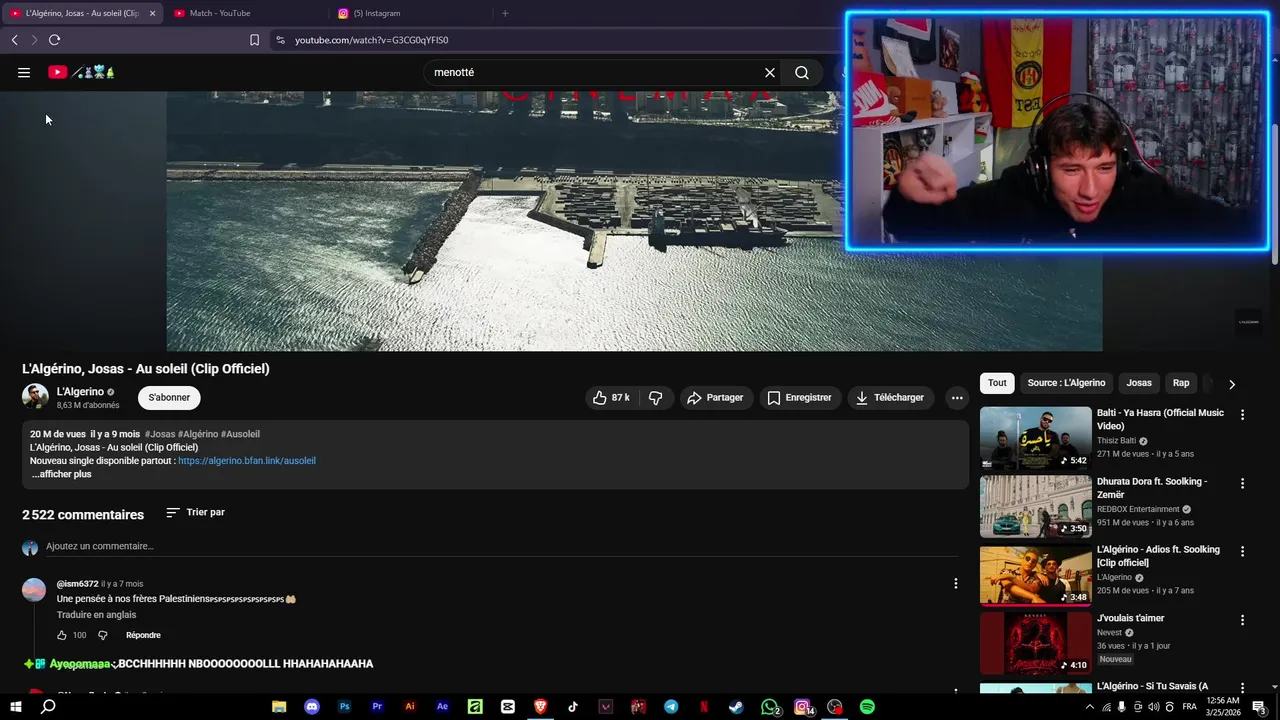This screenshot has width=1280, height=720.
Task: Dislike the video with thumbs down
Action: pos(656,397)
